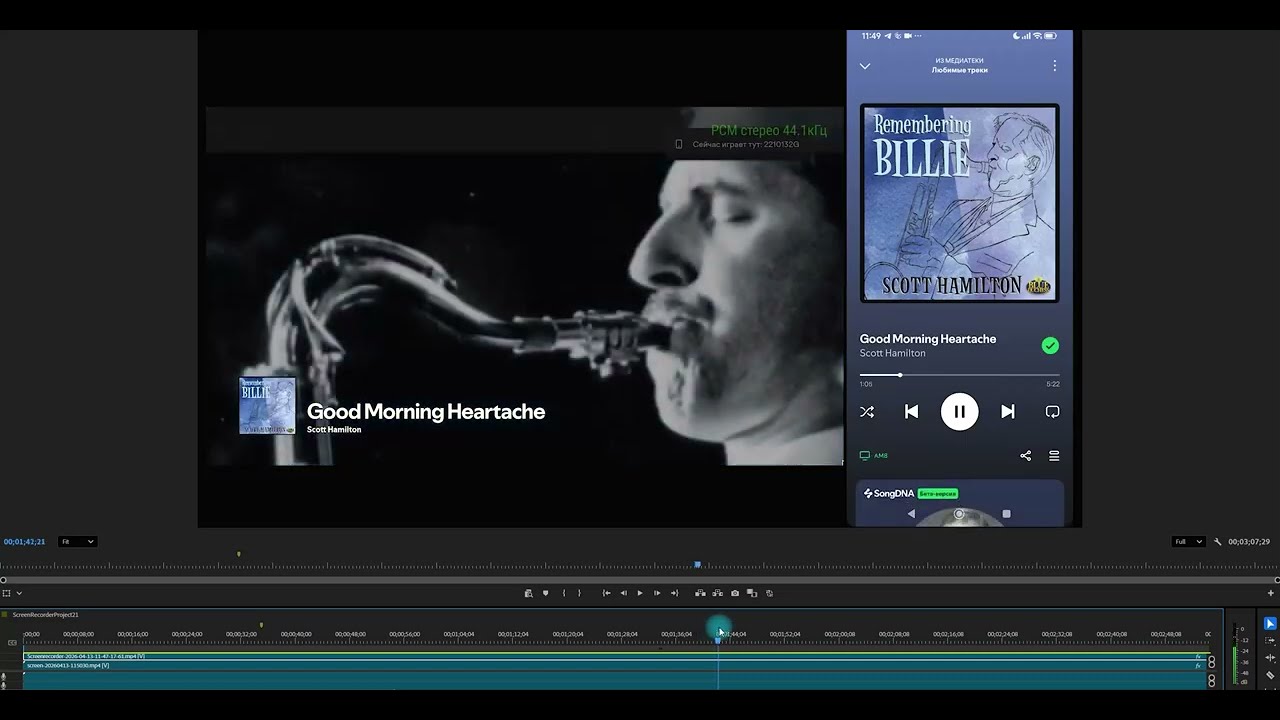The height and width of the screenshot is (720, 1280).
Task: Click the Go to In point icon
Action: [x=606, y=593]
